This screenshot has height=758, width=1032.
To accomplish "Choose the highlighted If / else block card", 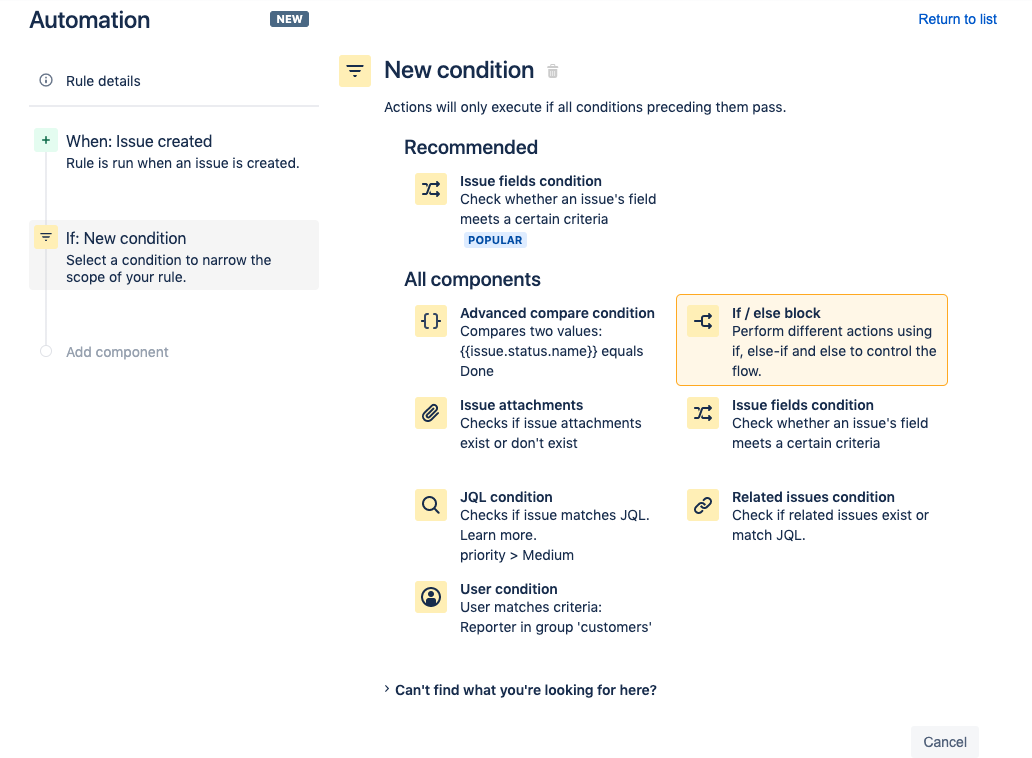I will [x=811, y=340].
